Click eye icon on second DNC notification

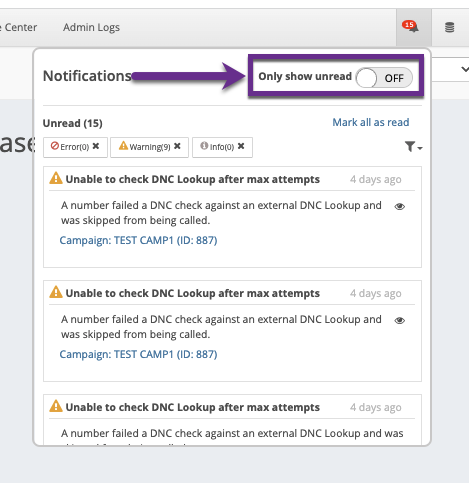click(399, 321)
